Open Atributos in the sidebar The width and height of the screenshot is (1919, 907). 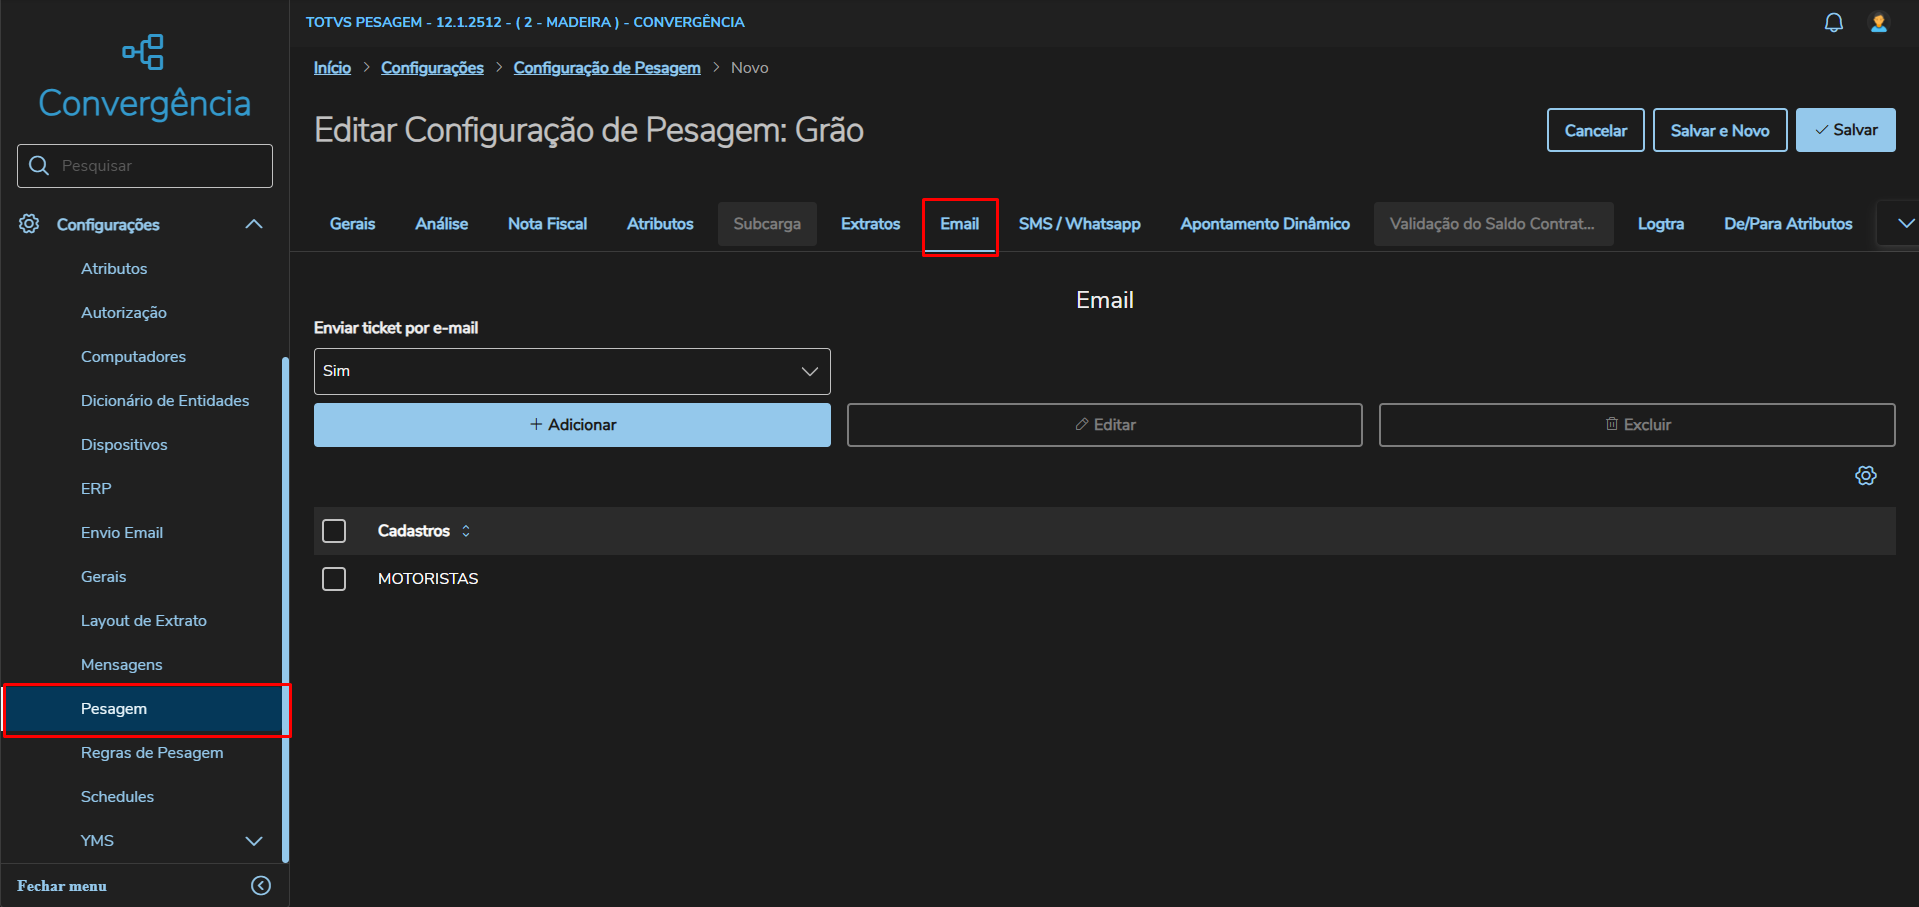click(x=114, y=269)
